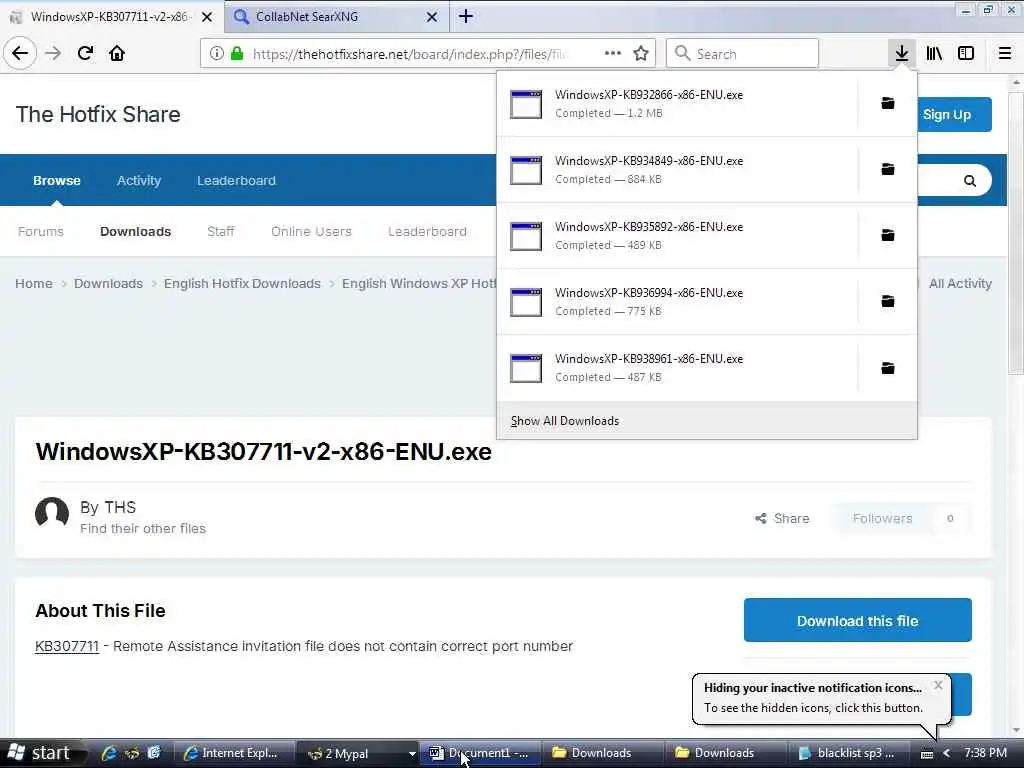Screen dimensions: 1024x768
Task: Open the WindowsXP-KB932866-x86-ENU.exe download entry
Action: tap(677, 104)
